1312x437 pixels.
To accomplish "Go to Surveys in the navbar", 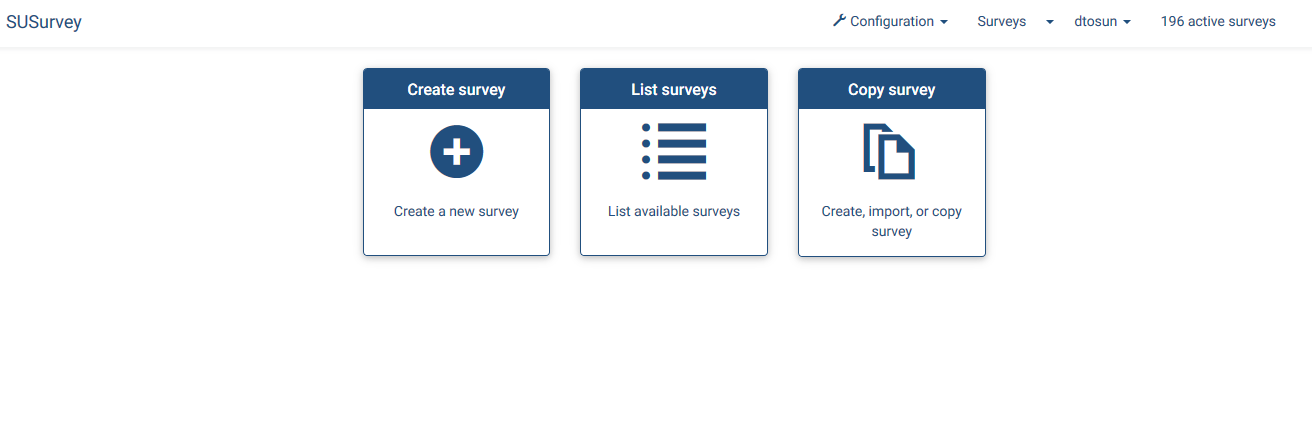I will pyautogui.click(x=1001, y=21).
